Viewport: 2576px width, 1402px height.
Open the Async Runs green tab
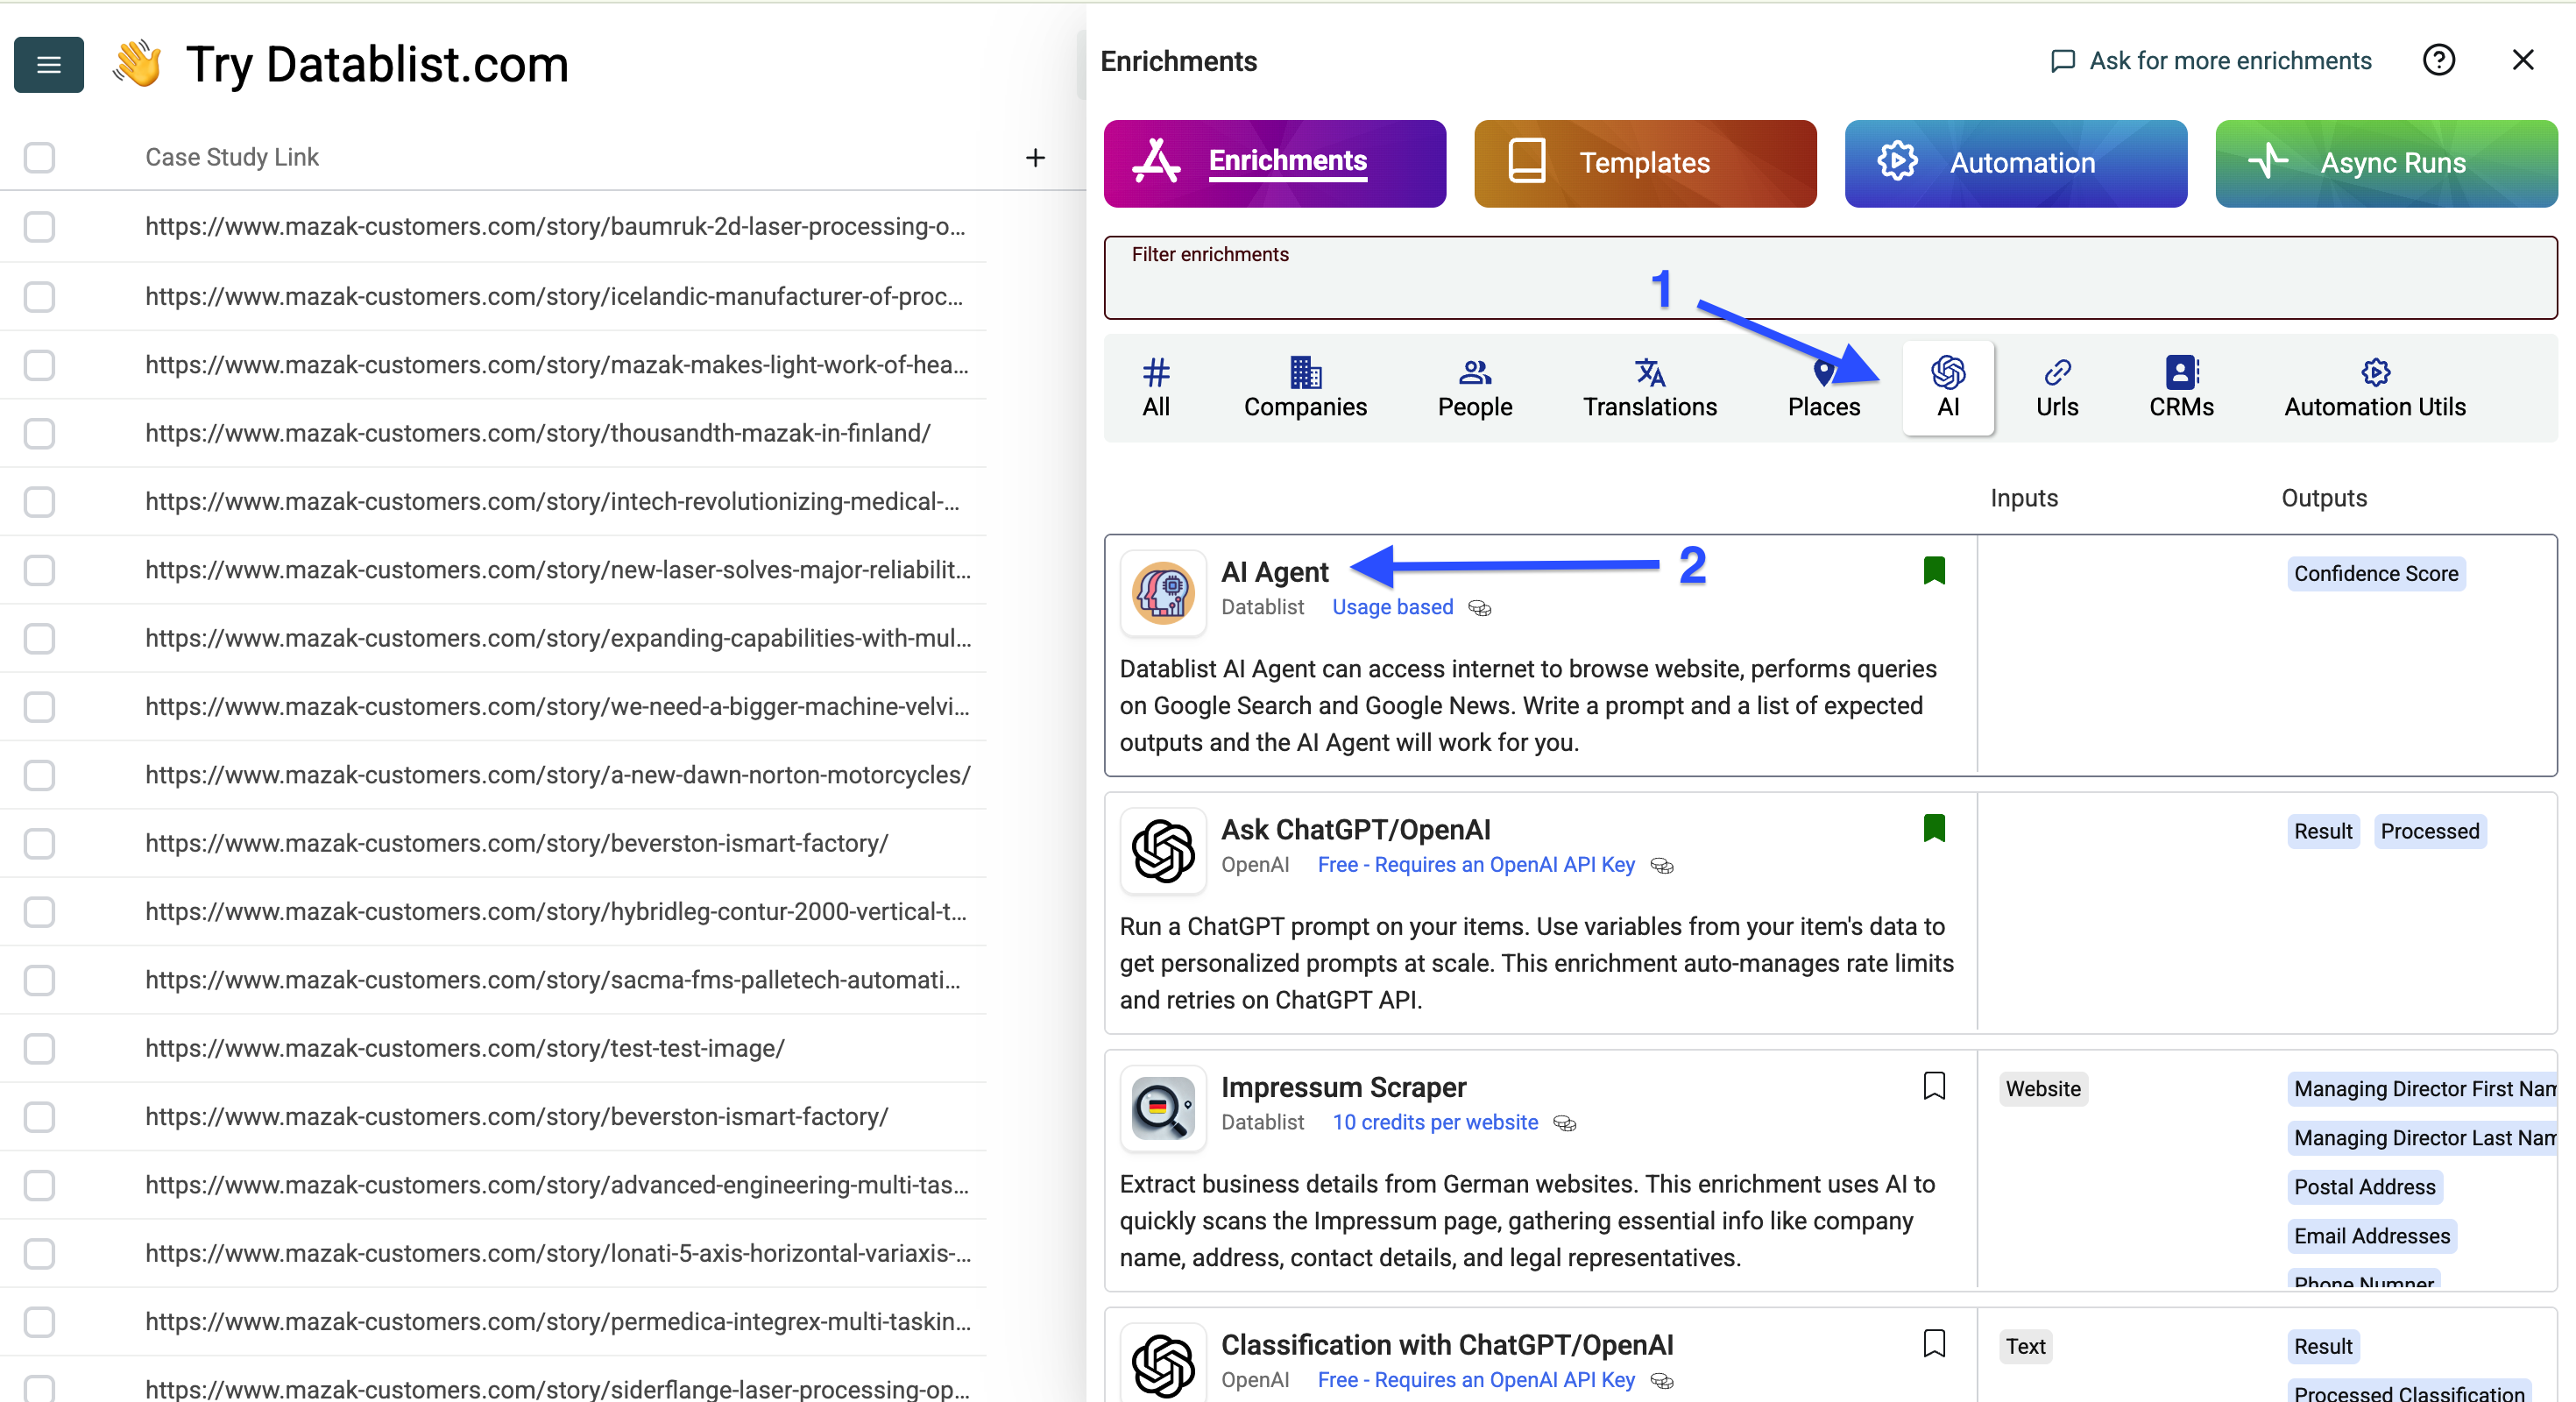click(2386, 164)
